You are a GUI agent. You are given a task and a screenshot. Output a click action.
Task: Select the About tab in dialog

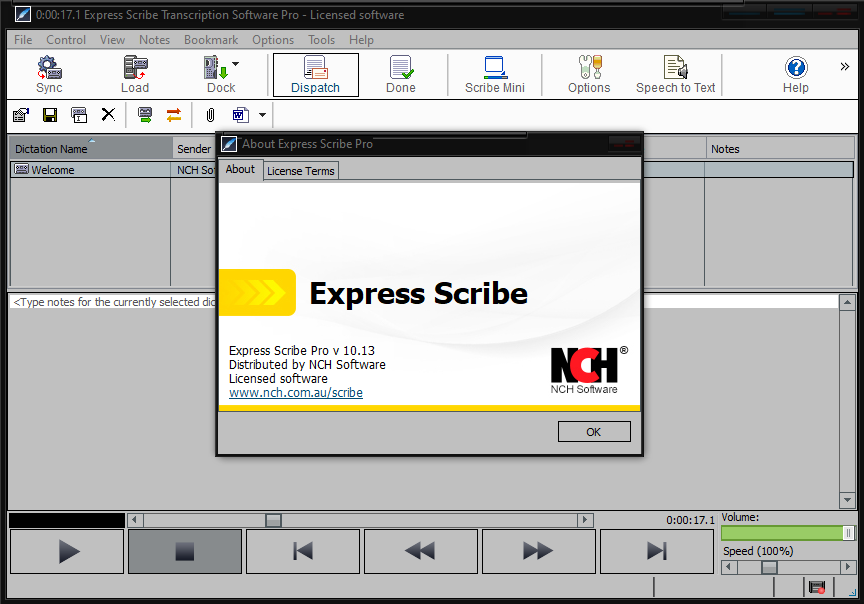click(x=240, y=169)
